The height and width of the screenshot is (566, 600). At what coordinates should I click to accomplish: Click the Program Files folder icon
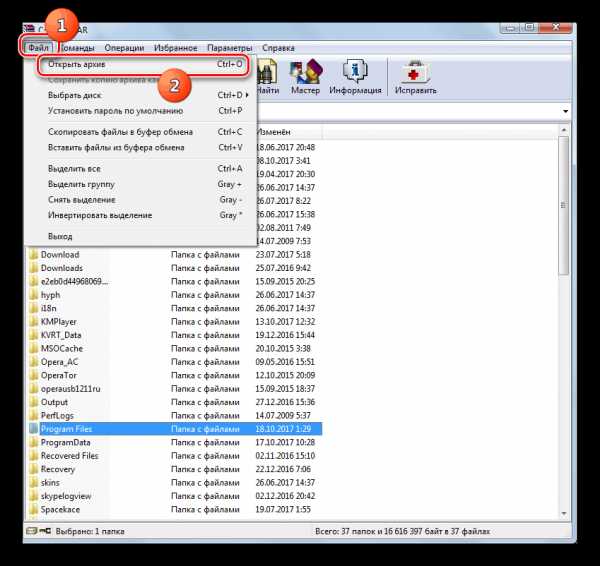tap(34, 429)
